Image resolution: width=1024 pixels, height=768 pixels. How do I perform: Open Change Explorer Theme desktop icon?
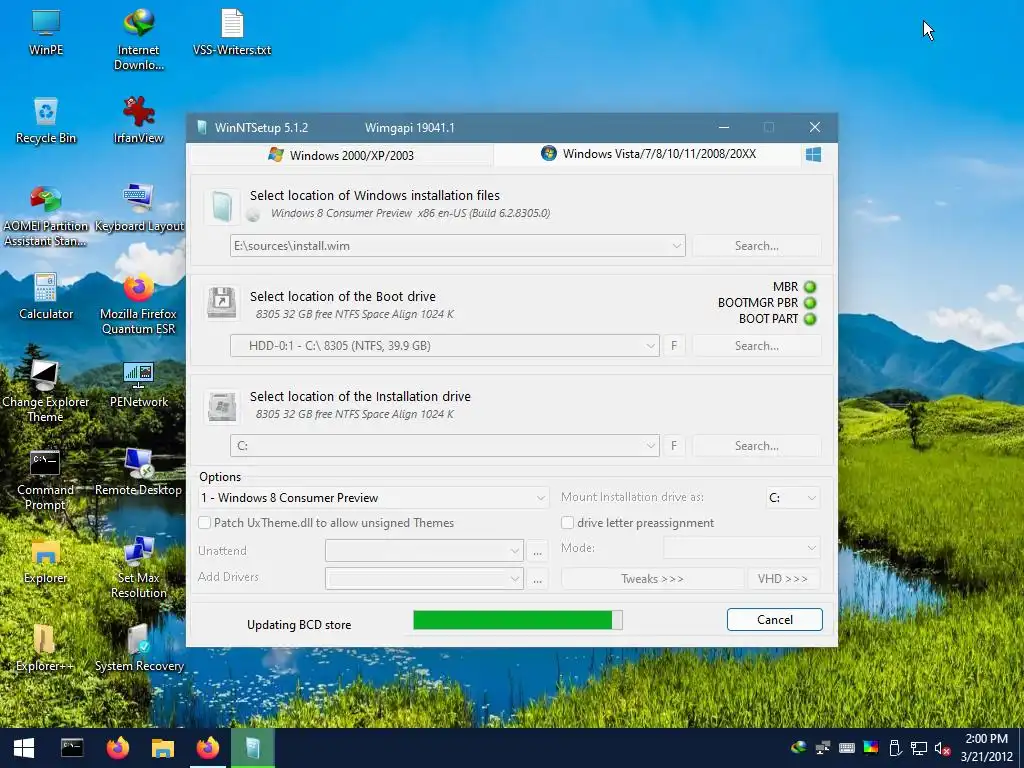point(46,392)
